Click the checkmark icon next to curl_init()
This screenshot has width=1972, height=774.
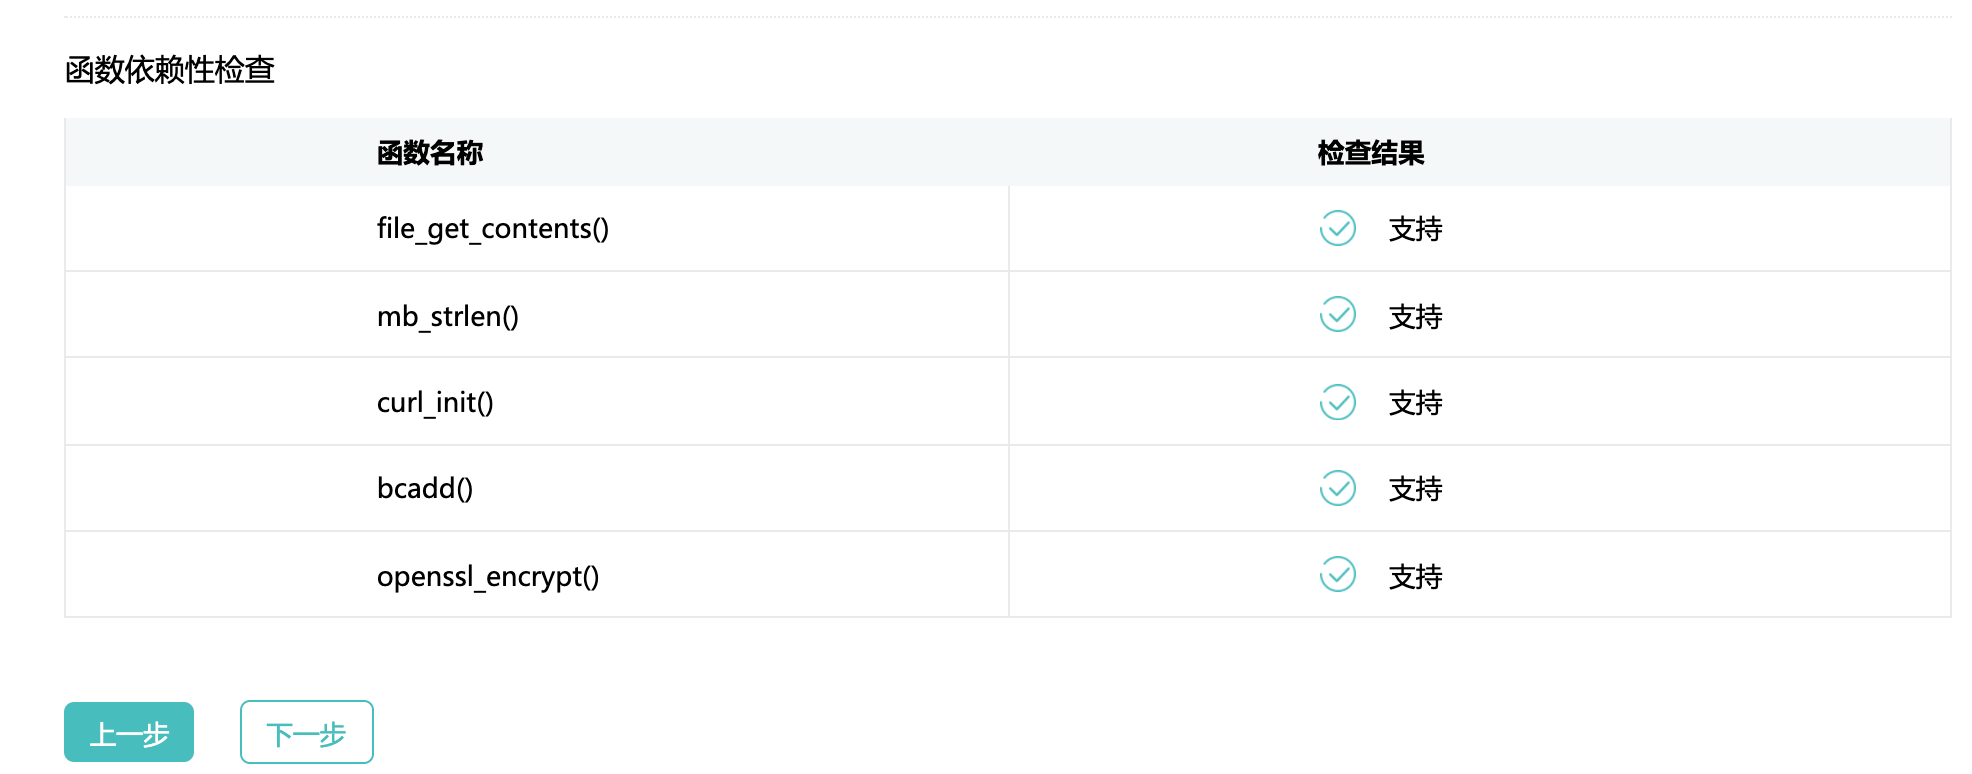coord(1337,402)
